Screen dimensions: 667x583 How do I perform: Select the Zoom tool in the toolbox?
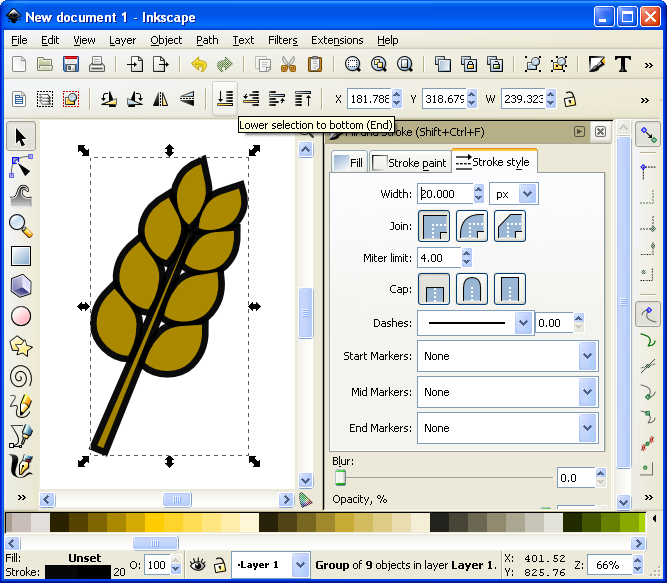click(x=20, y=225)
